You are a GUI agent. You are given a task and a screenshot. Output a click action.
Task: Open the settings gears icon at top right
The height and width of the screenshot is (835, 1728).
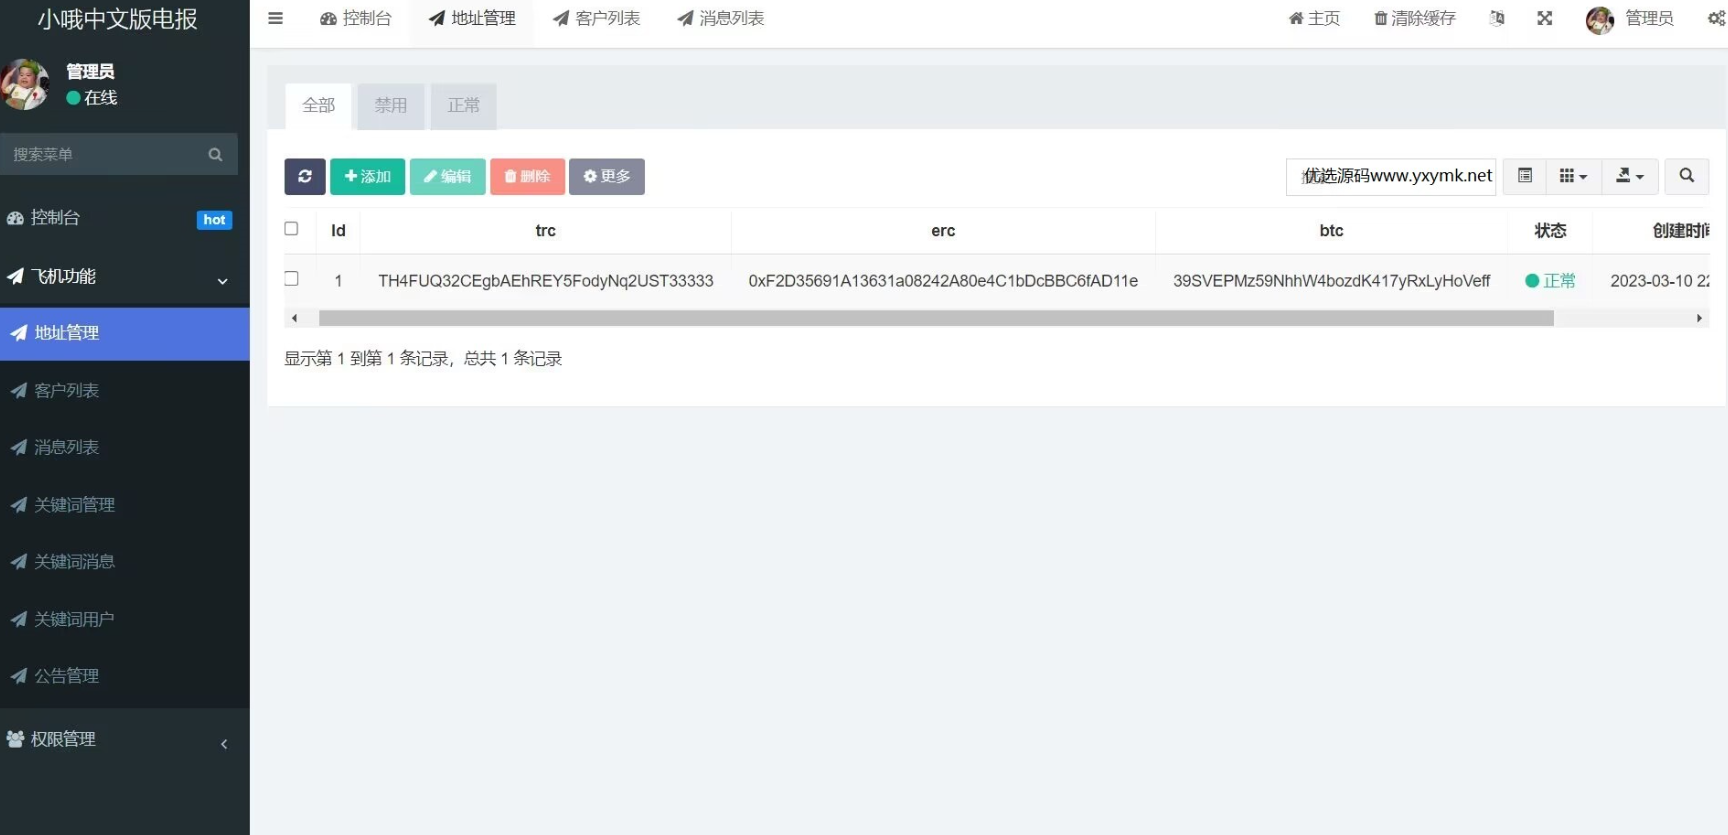(1716, 18)
